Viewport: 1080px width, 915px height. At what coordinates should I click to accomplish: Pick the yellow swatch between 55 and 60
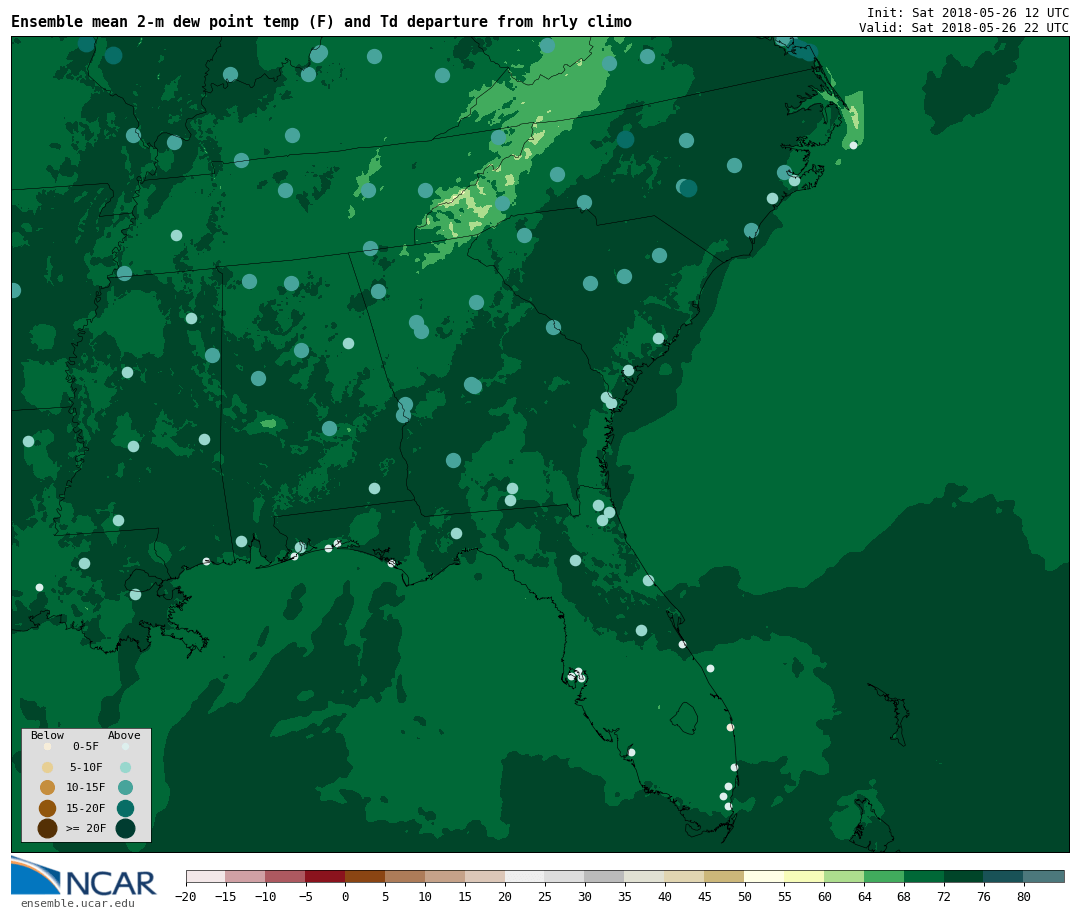coord(805,876)
